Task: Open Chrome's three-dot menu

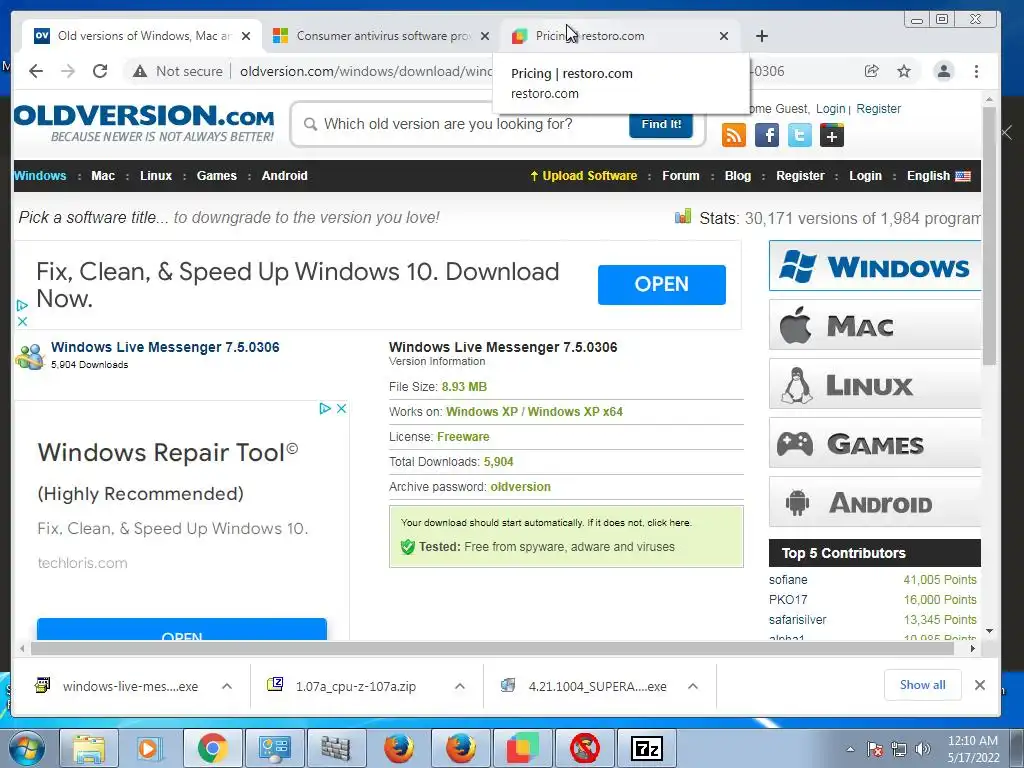Action: click(x=976, y=71)
